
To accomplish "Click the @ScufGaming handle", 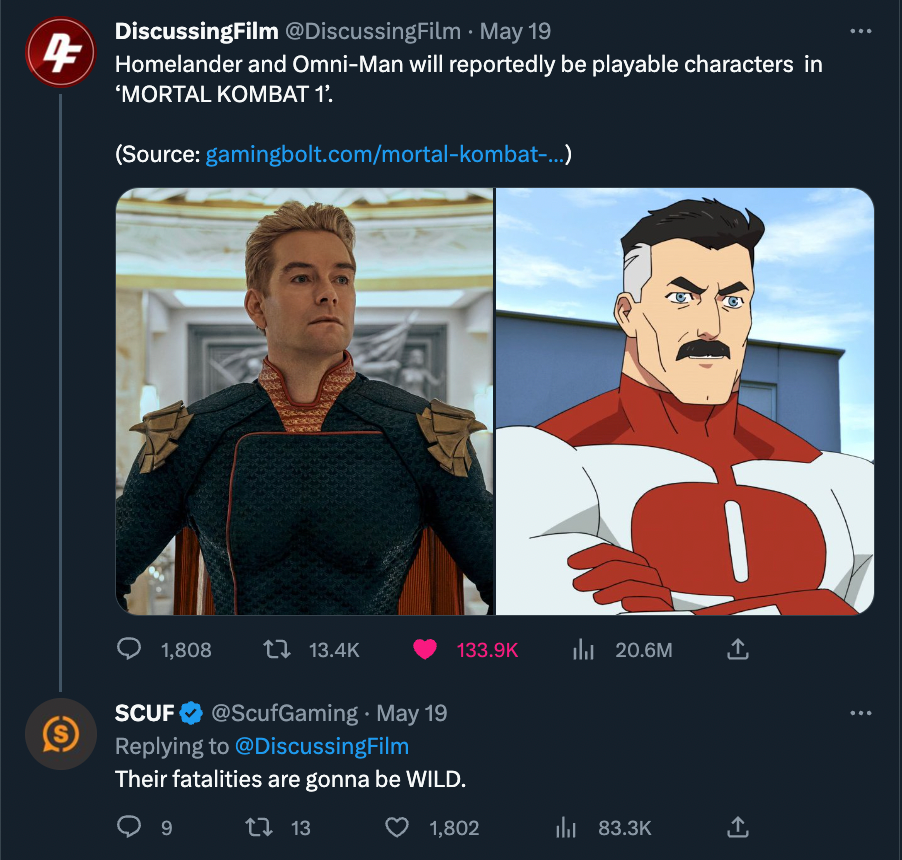I will coord(284,713).
